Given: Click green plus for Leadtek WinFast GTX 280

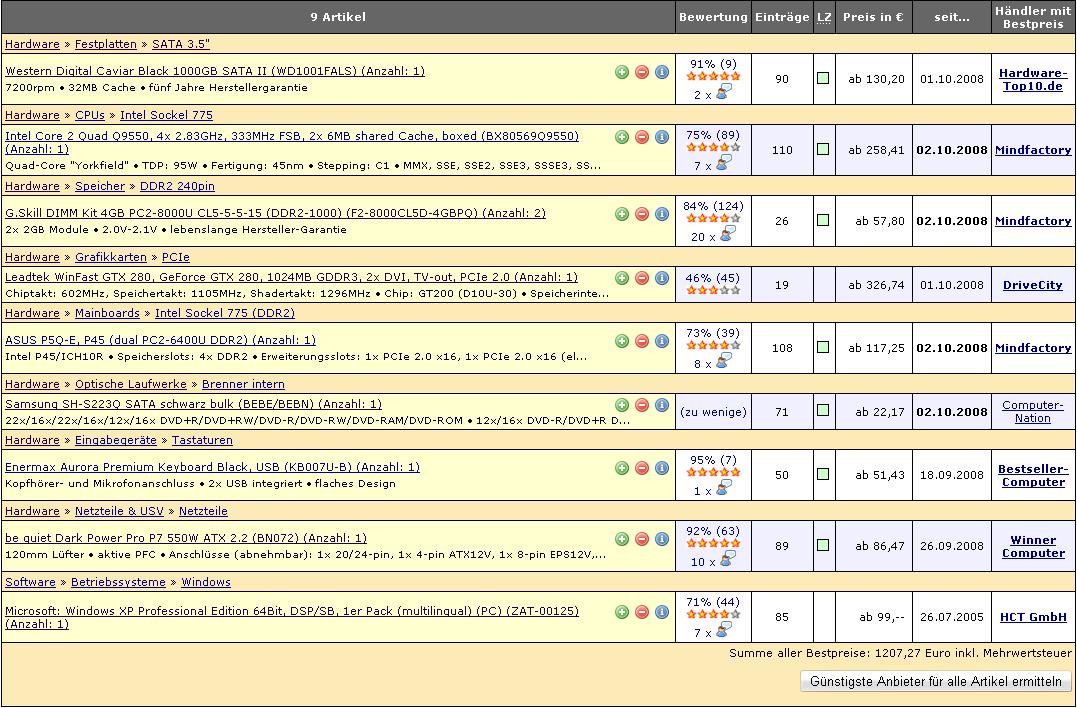Looking at the screenshot, I should pyautogui.click(x=622, y=278).
